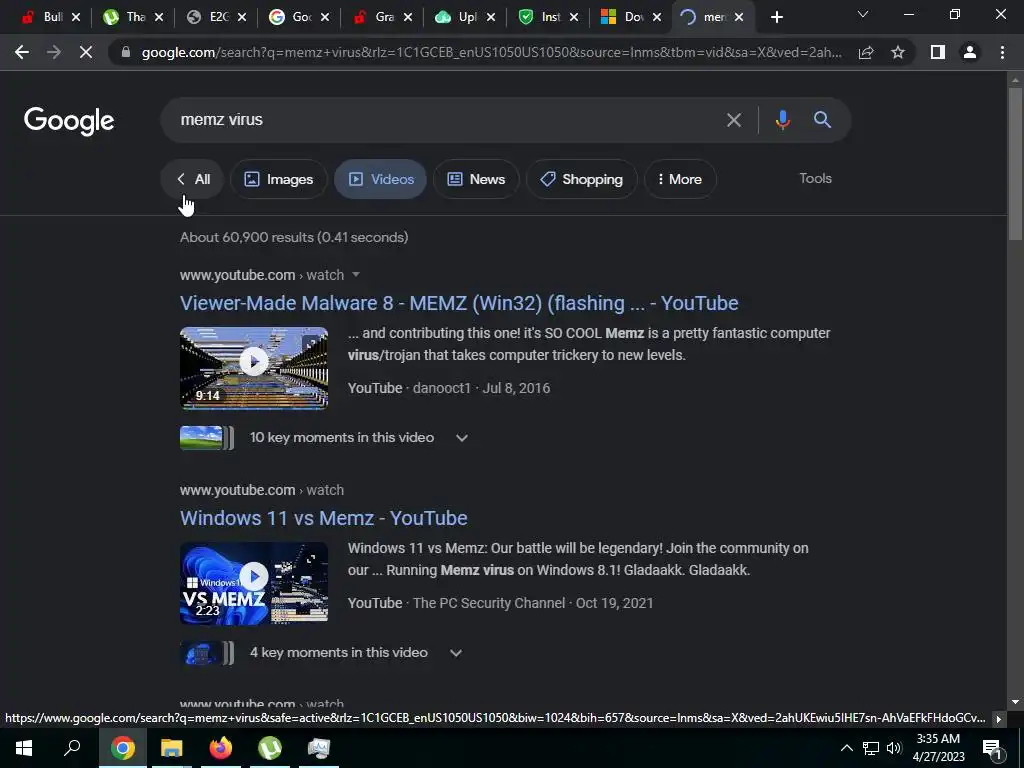Open the taskbar clock showing 3:35 AM
The width and height of the screenshot is (1024, 768).
[x=938, y=748]
